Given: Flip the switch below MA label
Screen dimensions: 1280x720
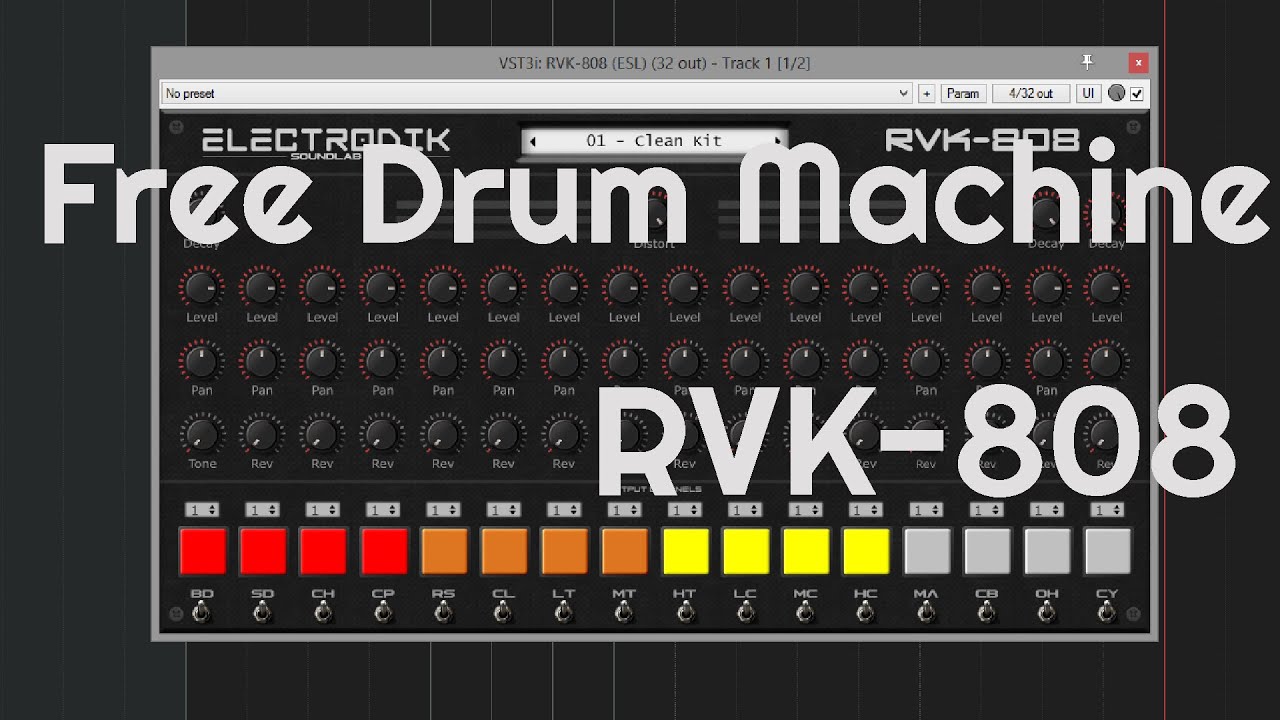Looking at the screenshot, I should pyautogui.click(x=926, y=612).
